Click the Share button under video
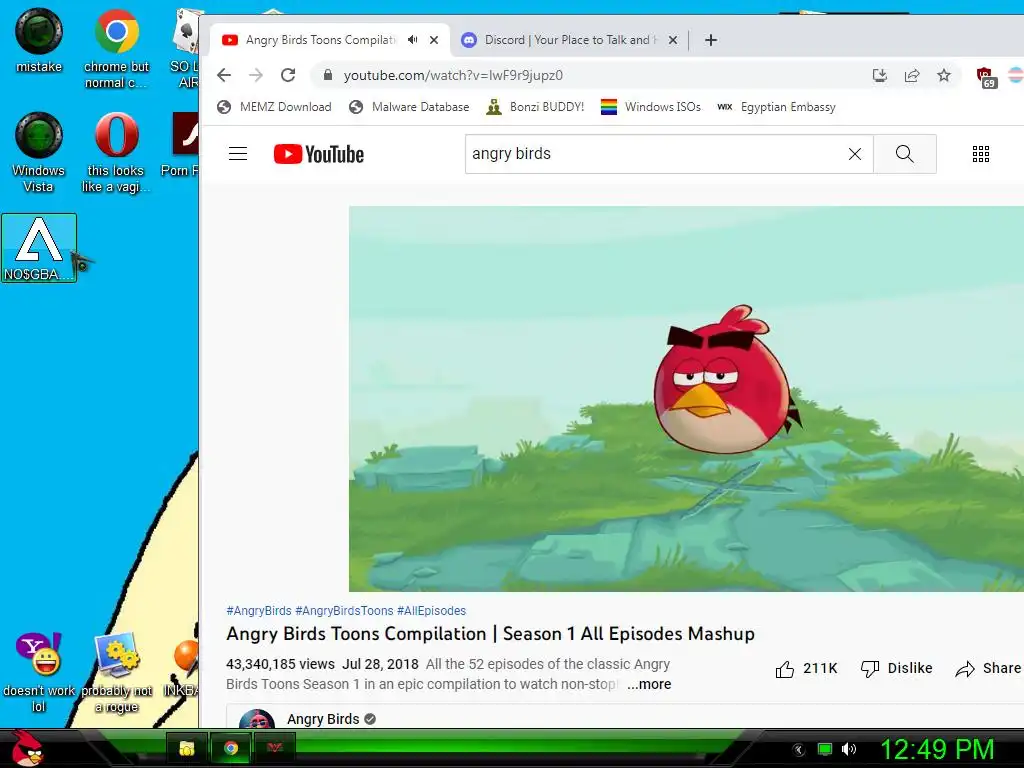Viewport: 1024px width, 768px height. click(988, 669)
